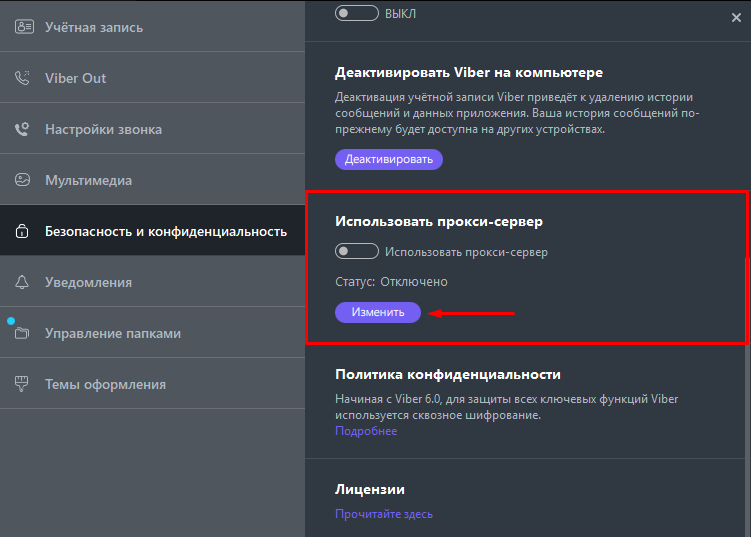The height and width of the screenshot is (537, 751).
Task: Click the Account card icon in sidebar
Action: coord(24,26)
